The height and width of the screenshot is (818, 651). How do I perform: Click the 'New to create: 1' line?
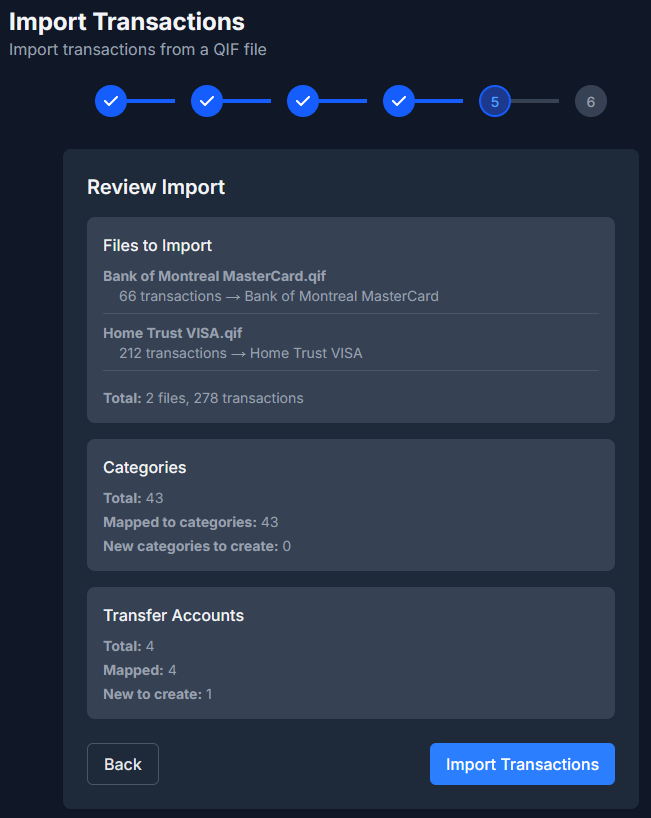tap(158, 694)
